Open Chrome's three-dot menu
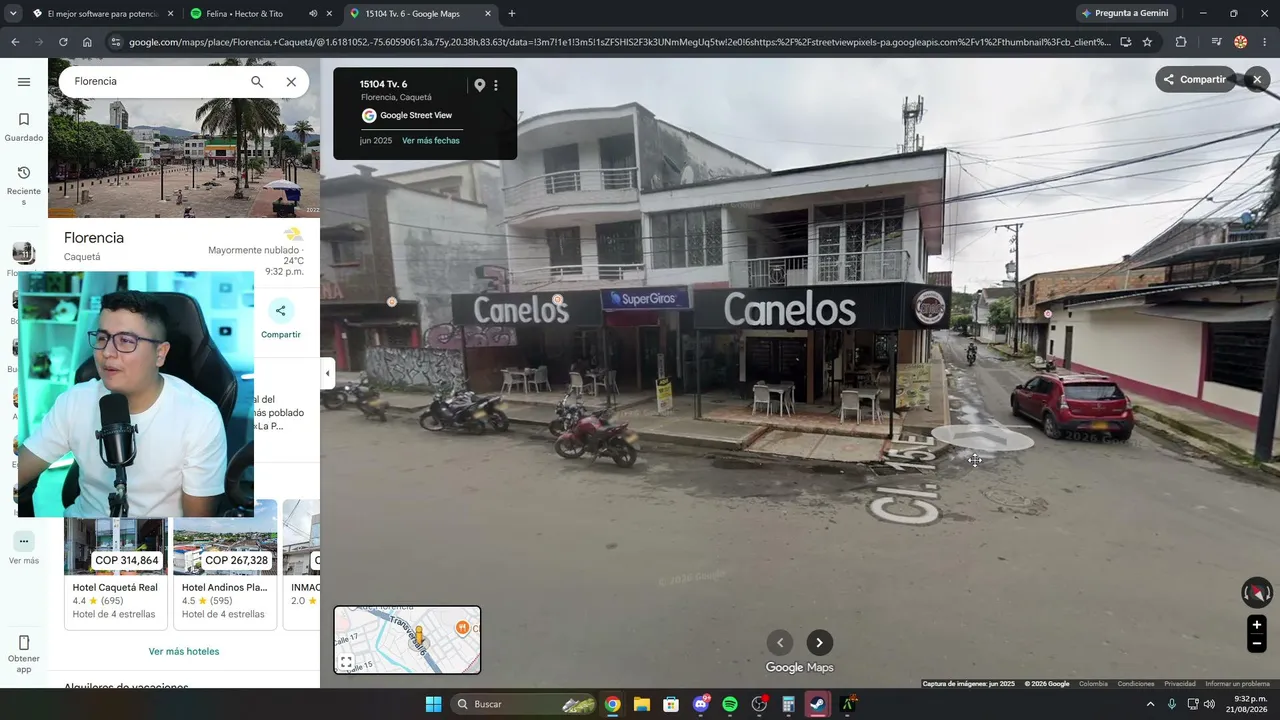The image size is (1280, 720). click(1265, 42)
